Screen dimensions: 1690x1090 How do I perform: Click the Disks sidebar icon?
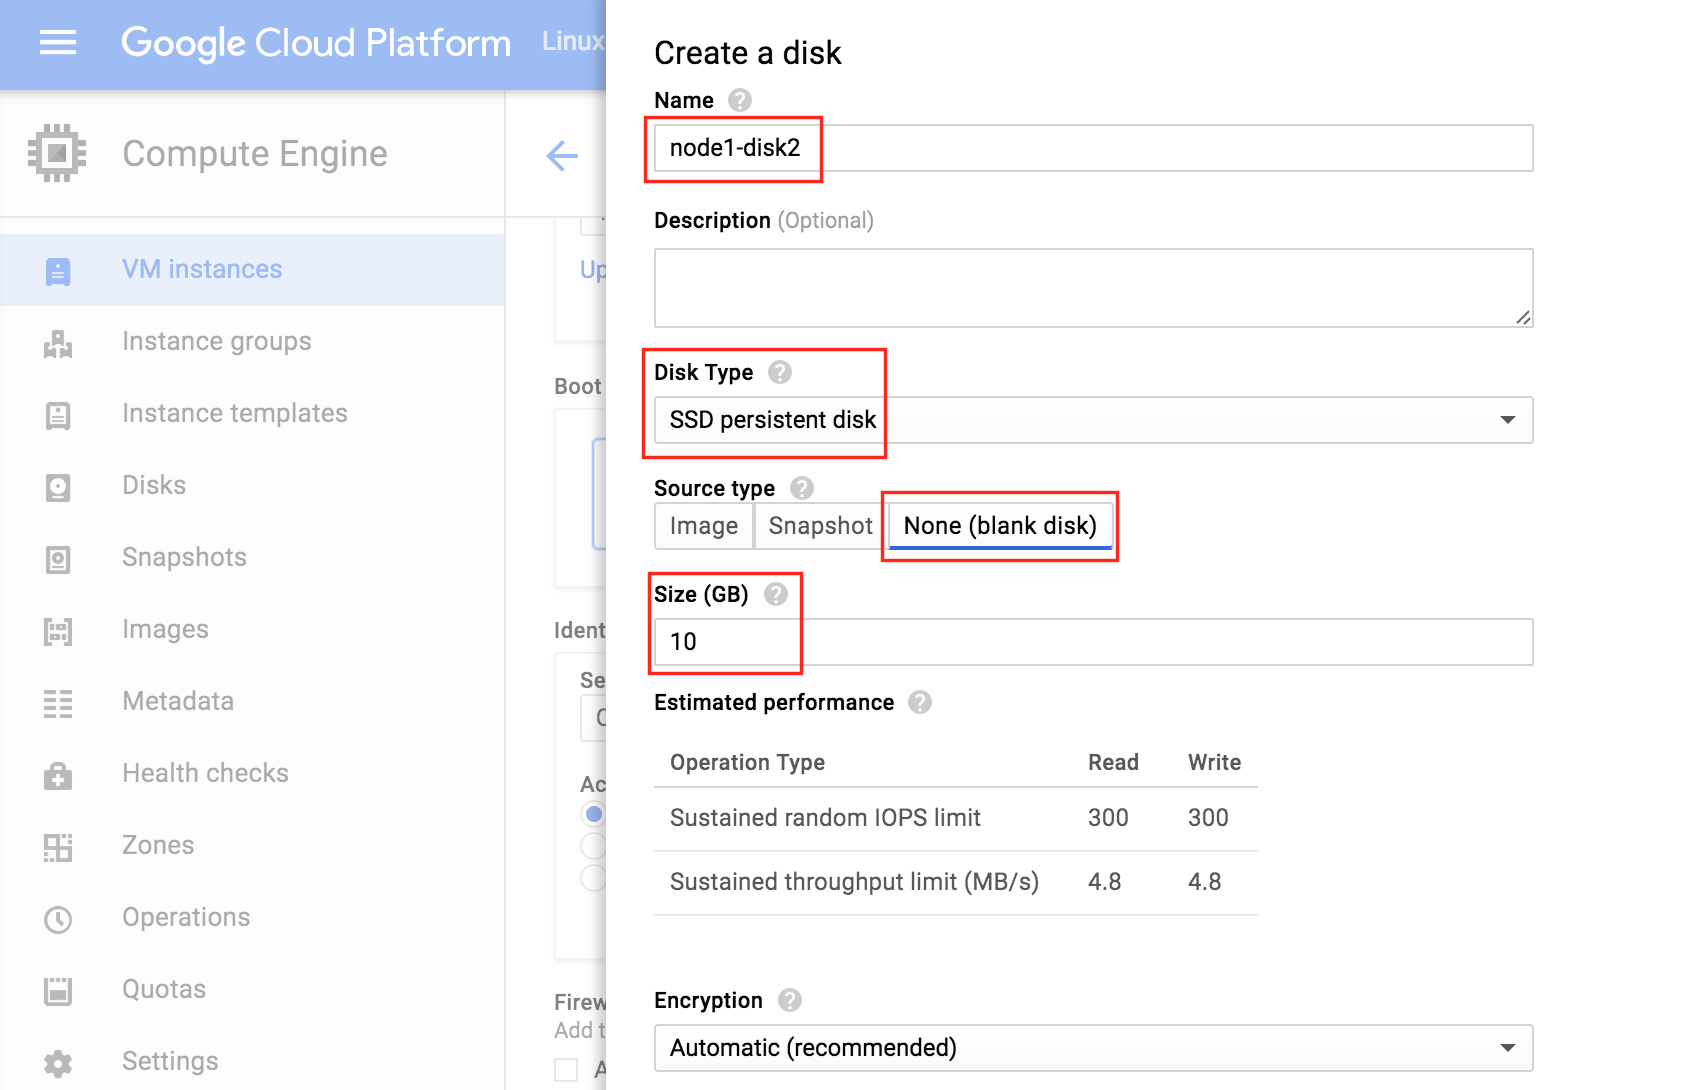tap(58, 487)
